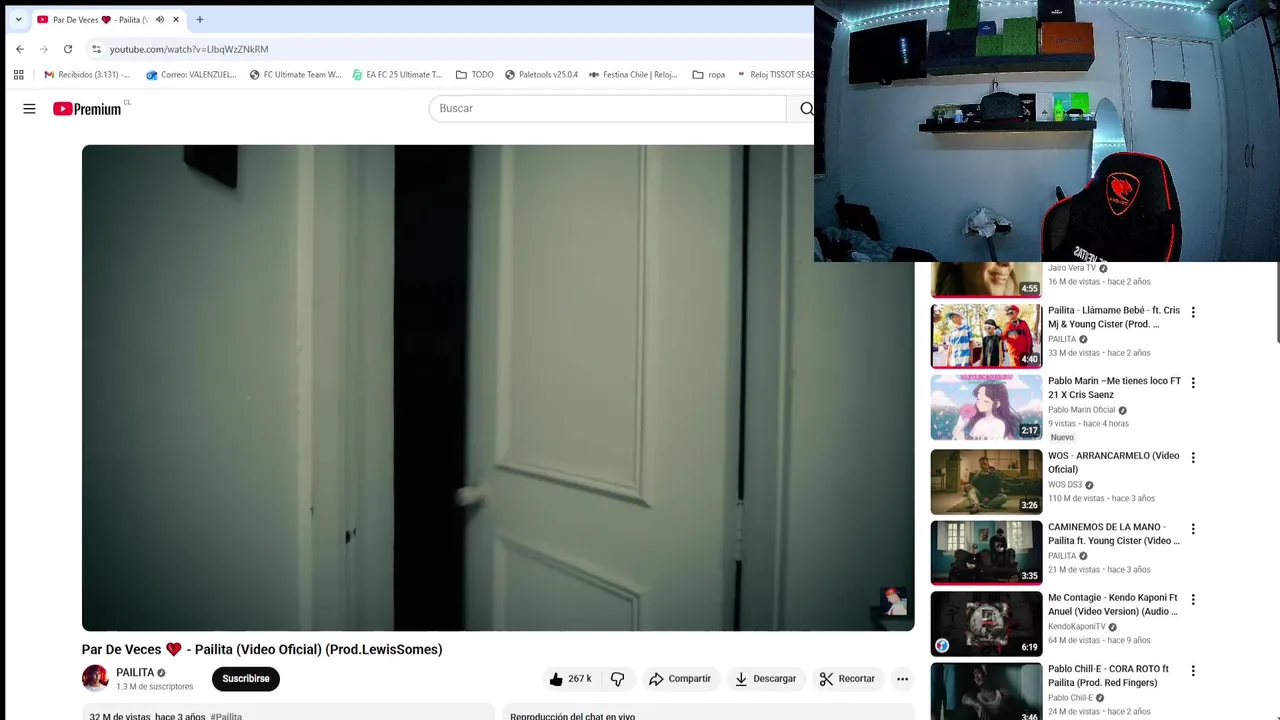Open options for CAMINEMOS DE LA MANO
Screen dimensions: 1280x720
click(1193, 529)
